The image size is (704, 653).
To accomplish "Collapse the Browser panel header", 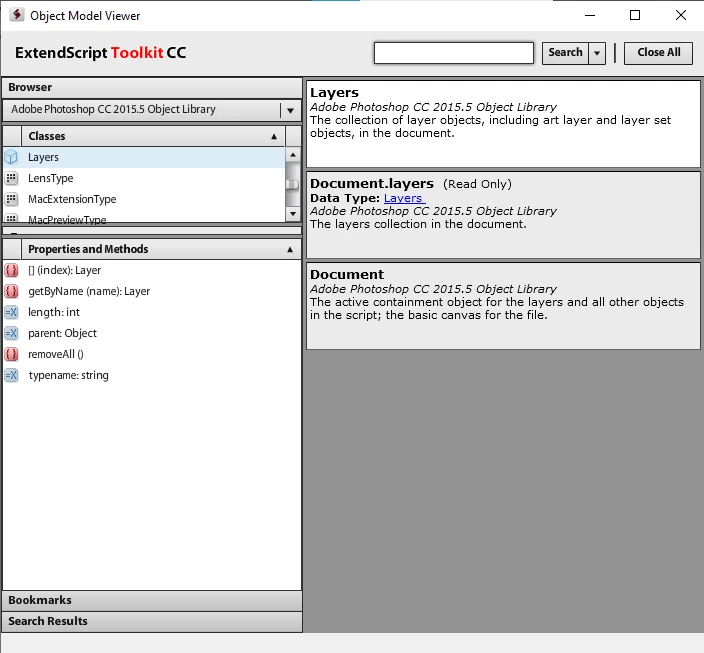I will (152, 88).
